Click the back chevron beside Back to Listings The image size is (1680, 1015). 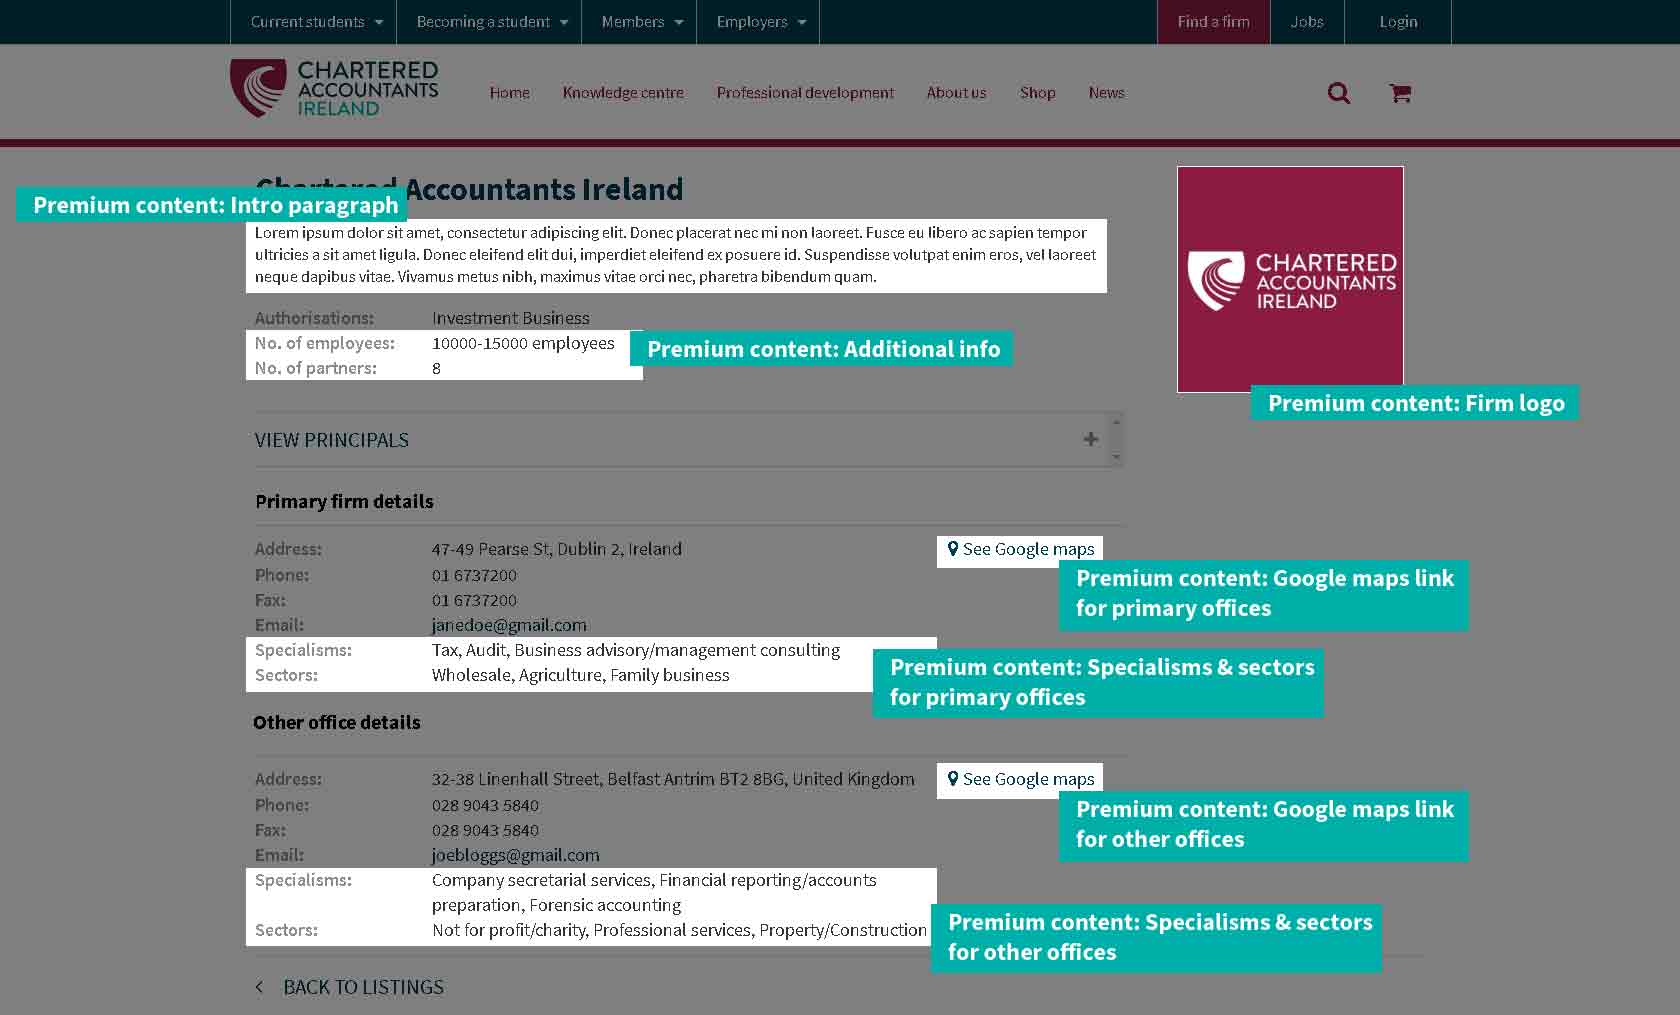[260, 987]
